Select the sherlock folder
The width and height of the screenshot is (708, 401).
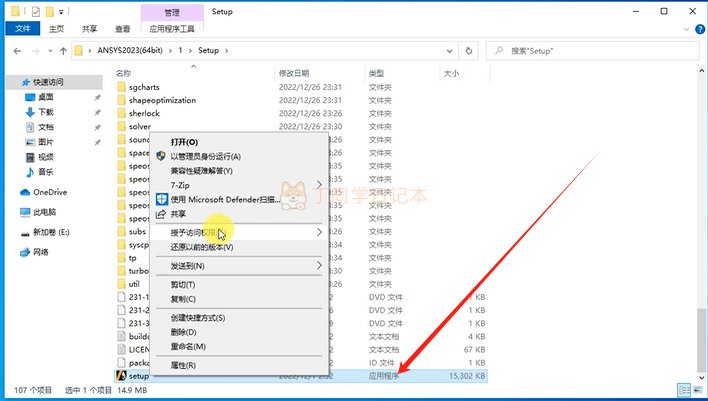[x=144, y=113]
